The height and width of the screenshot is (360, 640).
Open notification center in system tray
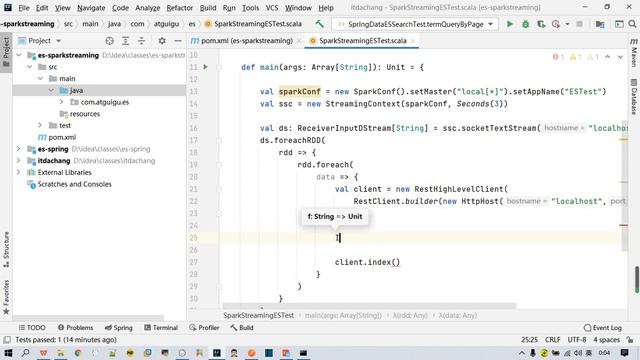[x=624, y=353]
